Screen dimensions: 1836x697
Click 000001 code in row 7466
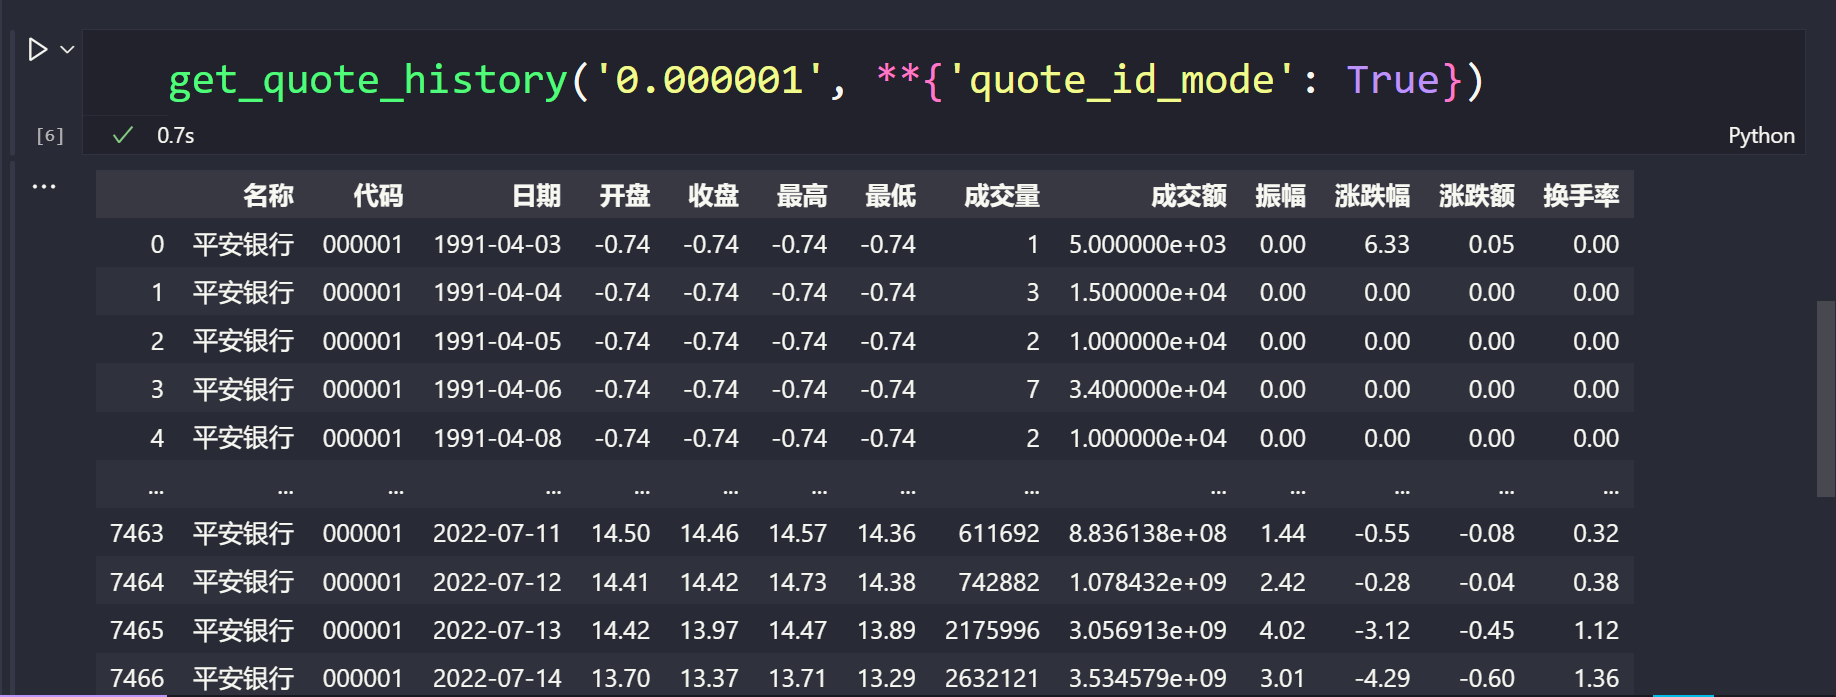[x=363, y=679]
